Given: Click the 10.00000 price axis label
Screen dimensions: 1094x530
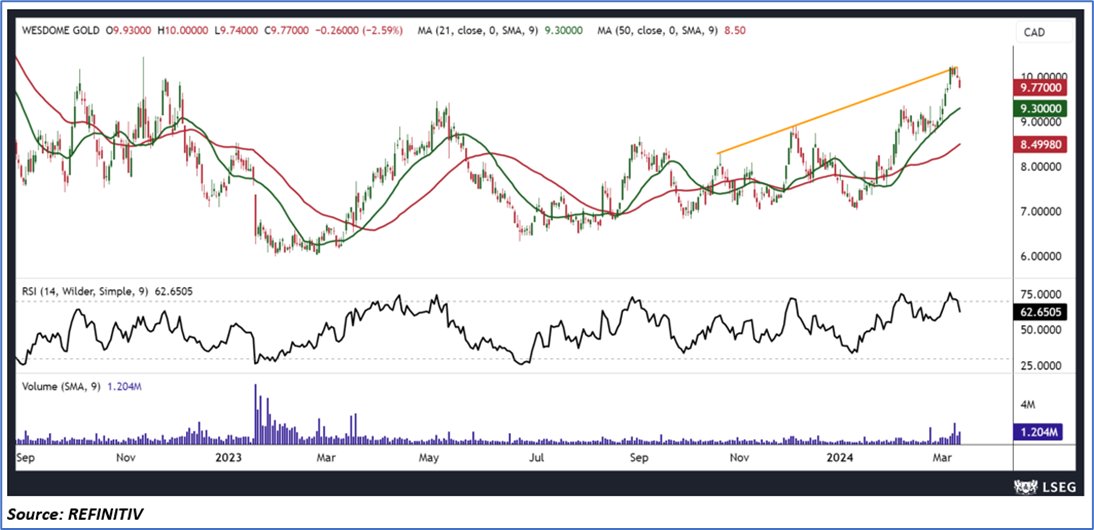Looking at the screenshot, I should coord(1042,76).
